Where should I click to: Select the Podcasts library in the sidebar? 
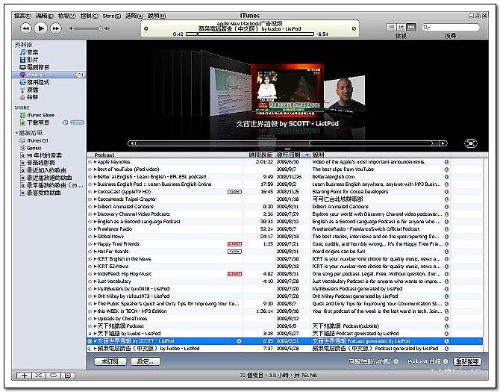tap(49, 75)
